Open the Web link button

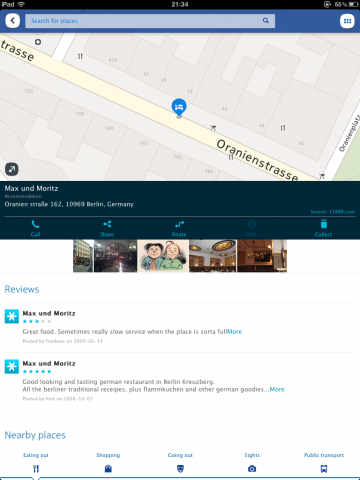251,228
